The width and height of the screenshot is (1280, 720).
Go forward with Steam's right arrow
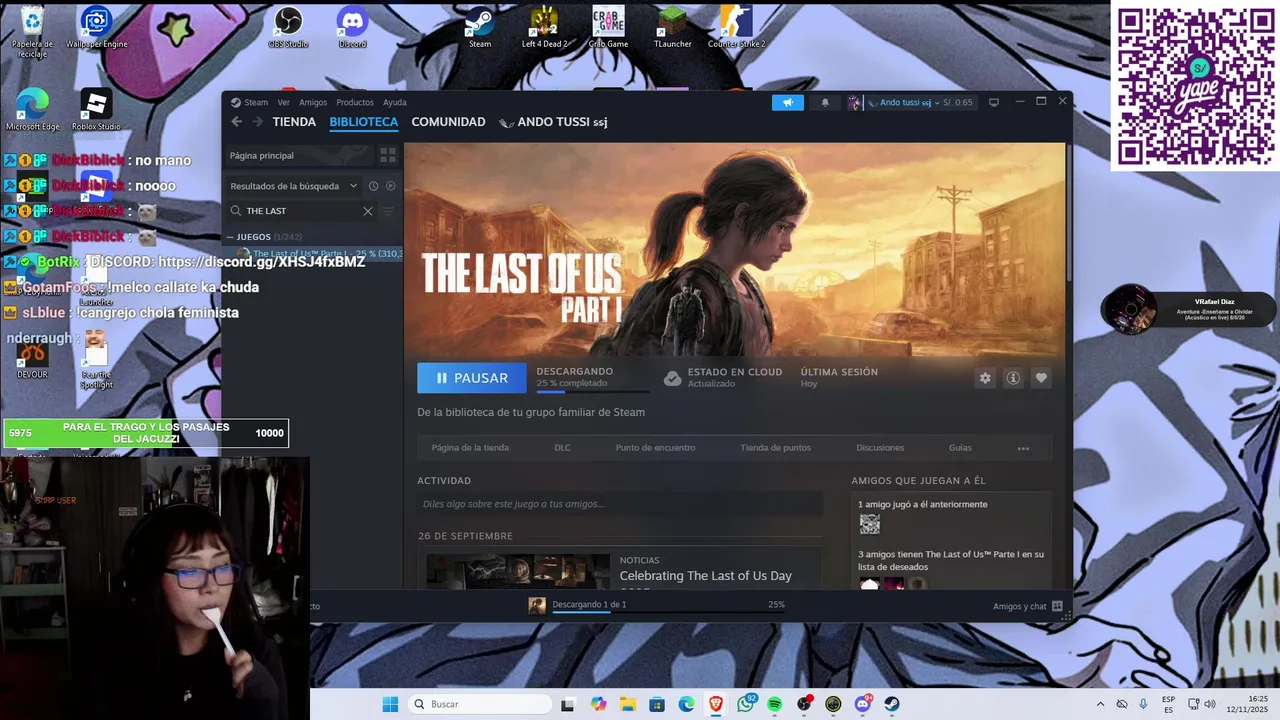(258, 122)
